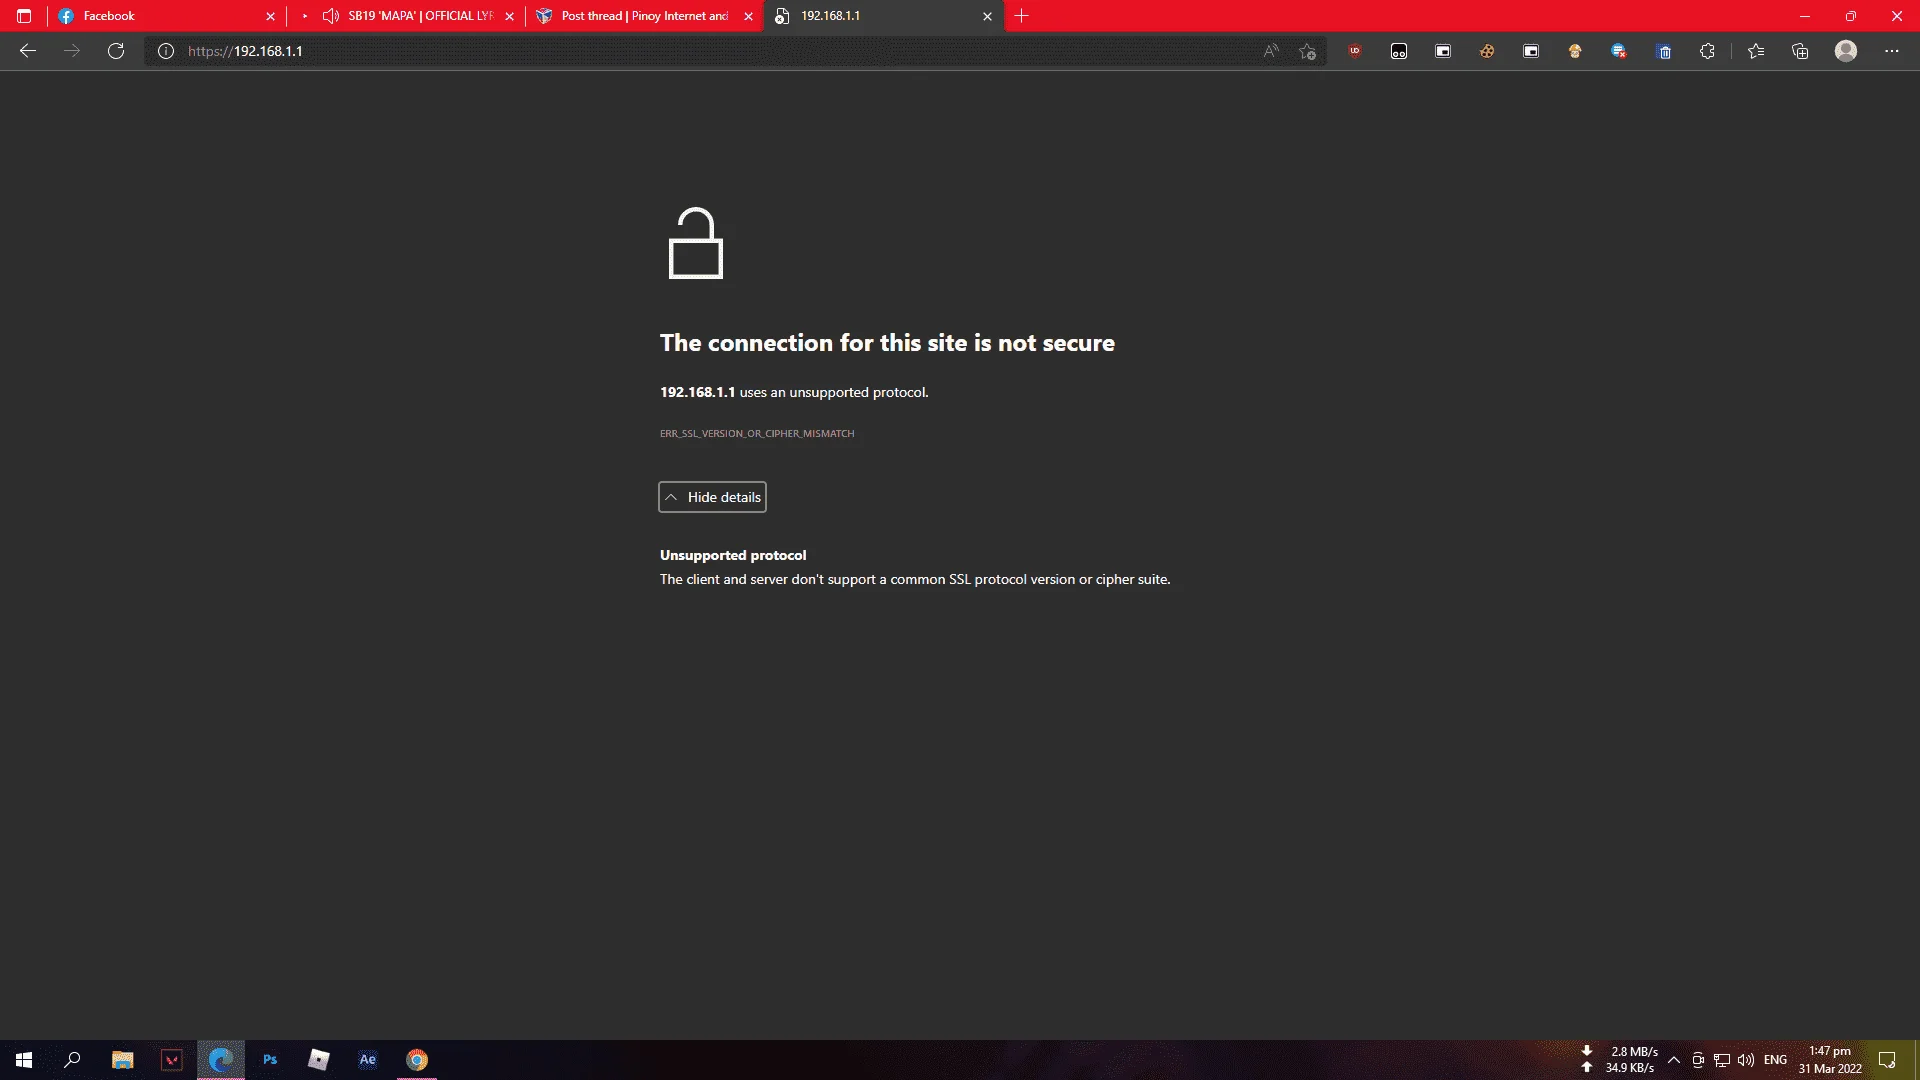Open the Read aloud icon

coord(1271,51)
